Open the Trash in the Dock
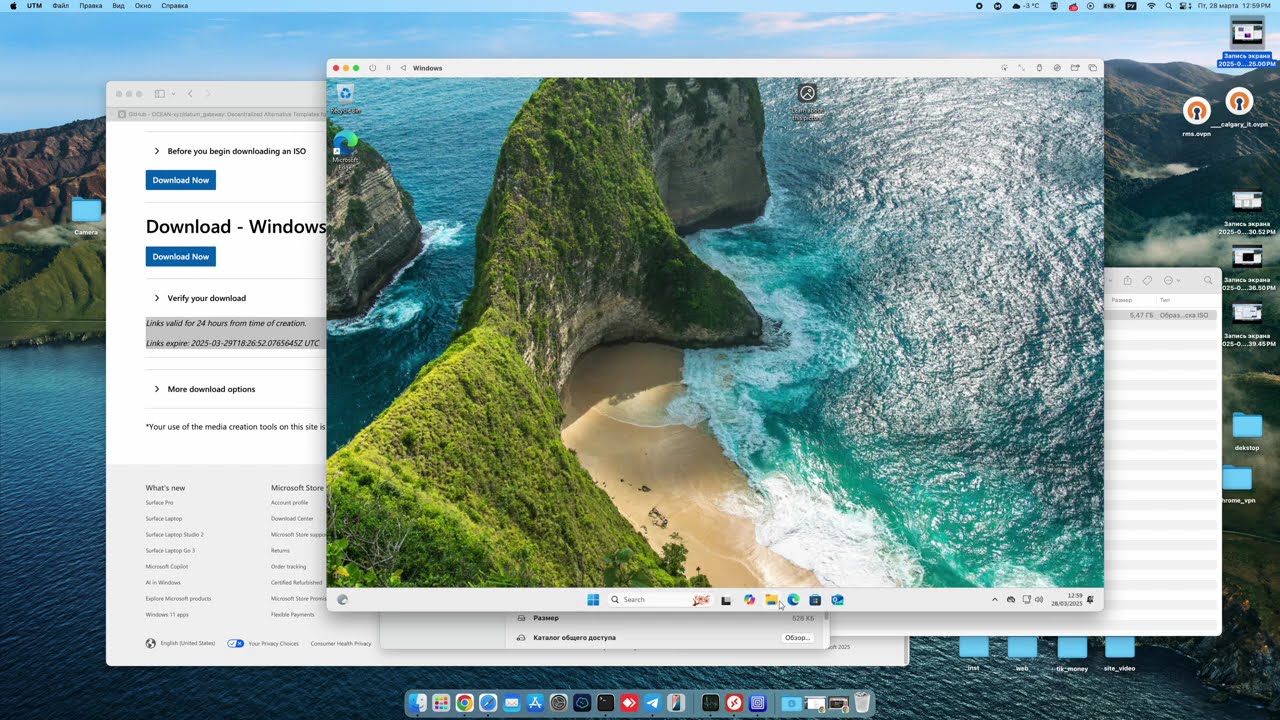This screenshot has height=720, width=1280. tap(862, 703)
